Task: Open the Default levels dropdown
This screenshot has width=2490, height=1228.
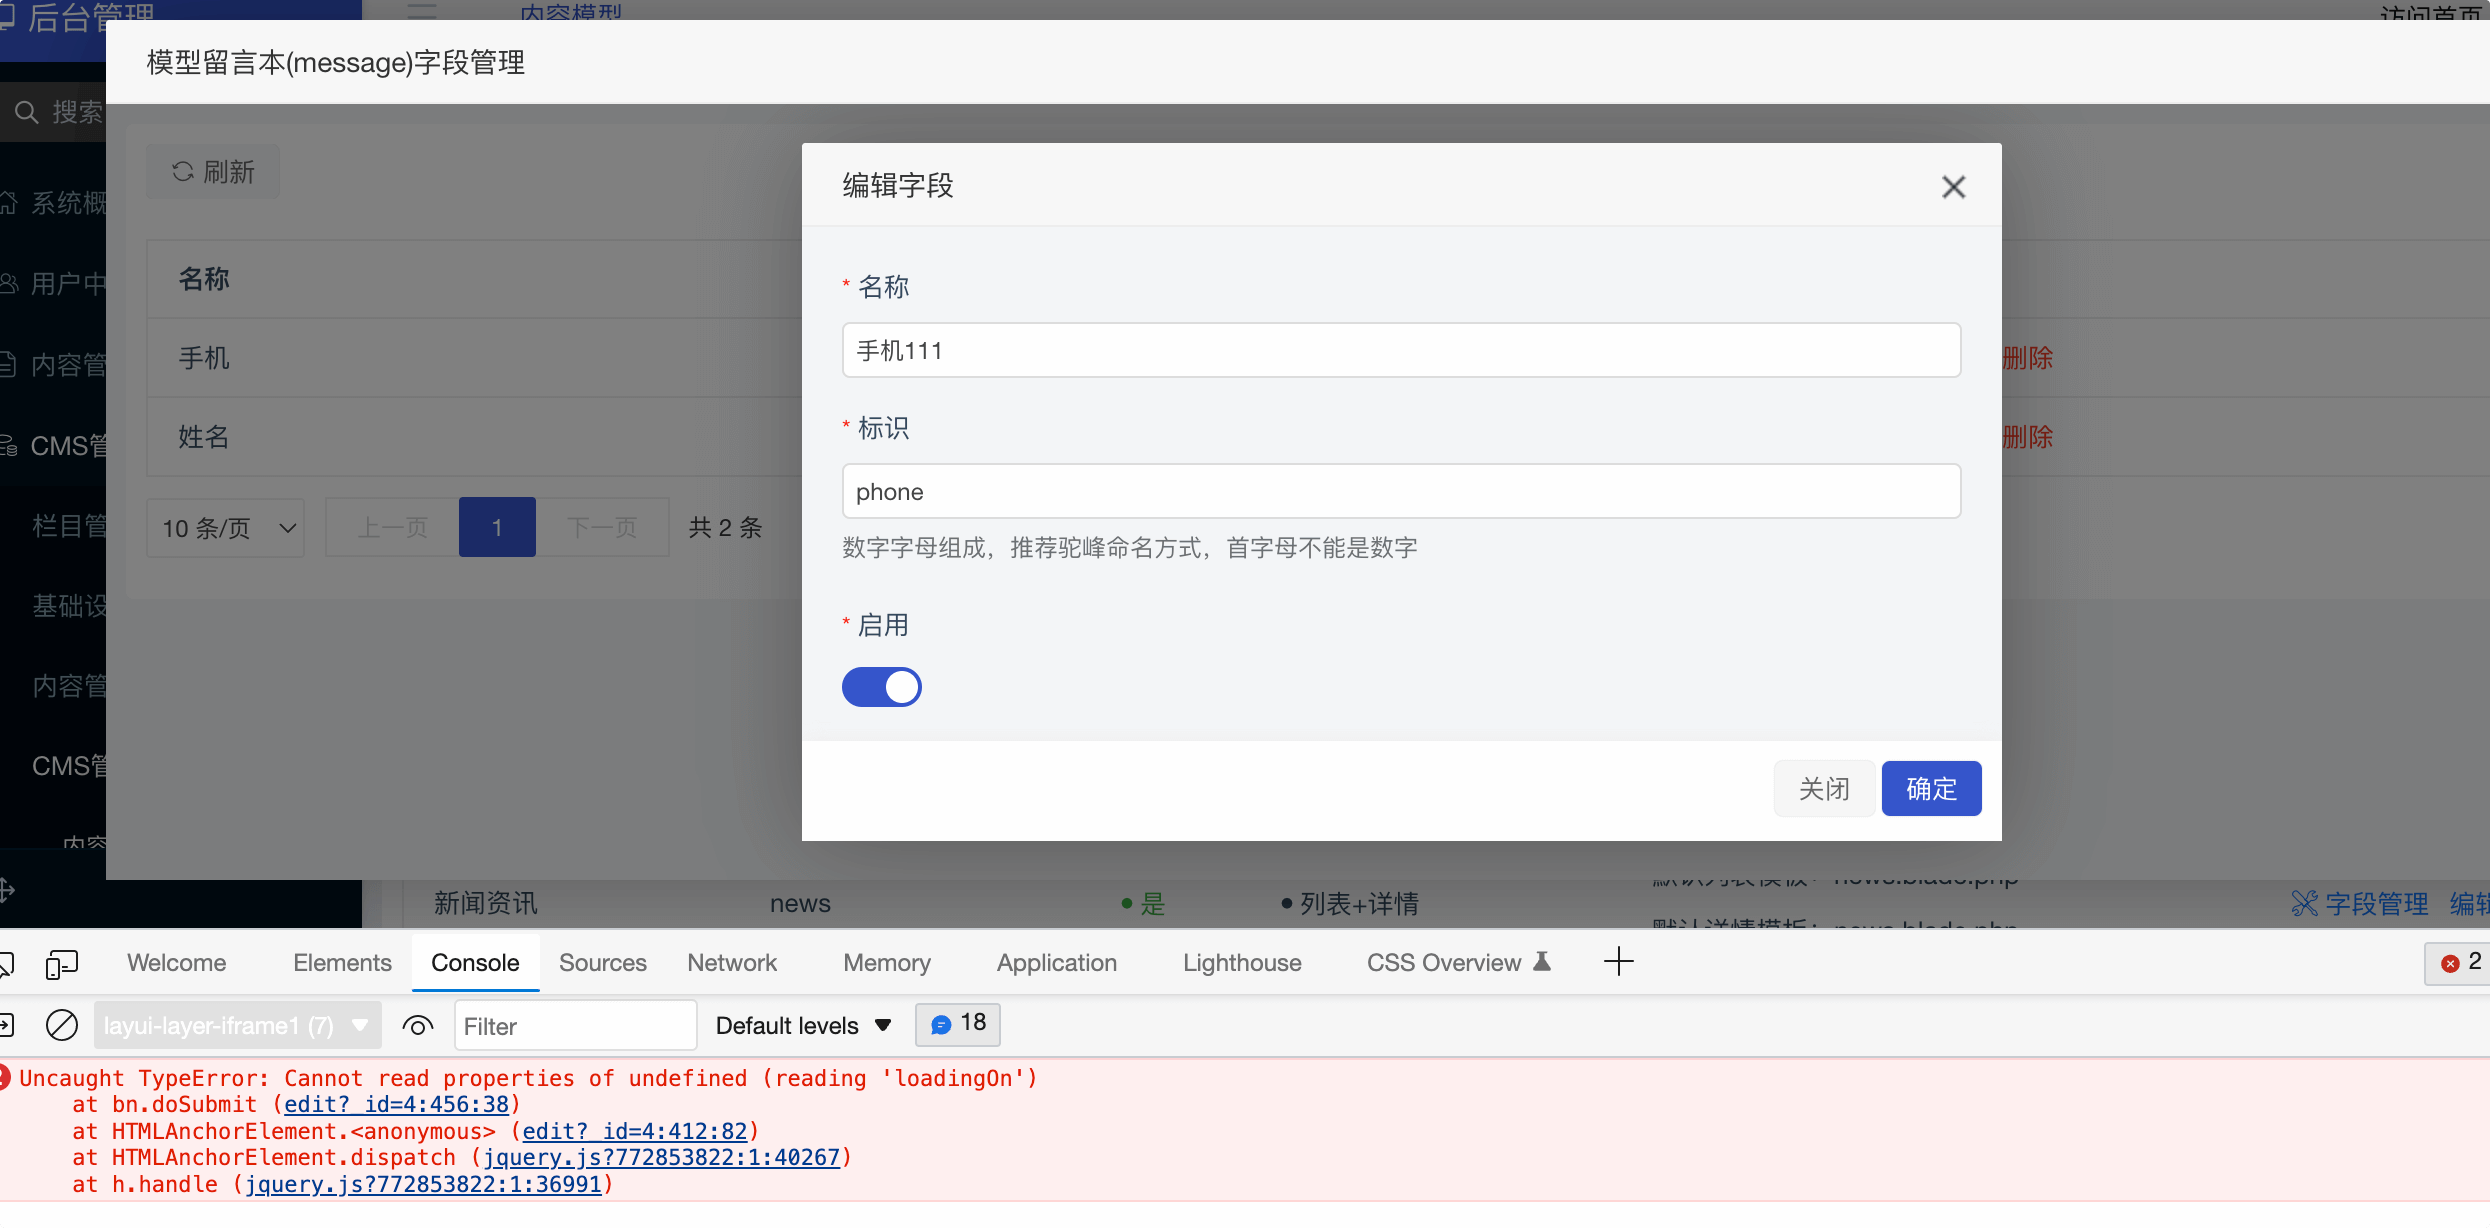Action: click(803, 1025)
